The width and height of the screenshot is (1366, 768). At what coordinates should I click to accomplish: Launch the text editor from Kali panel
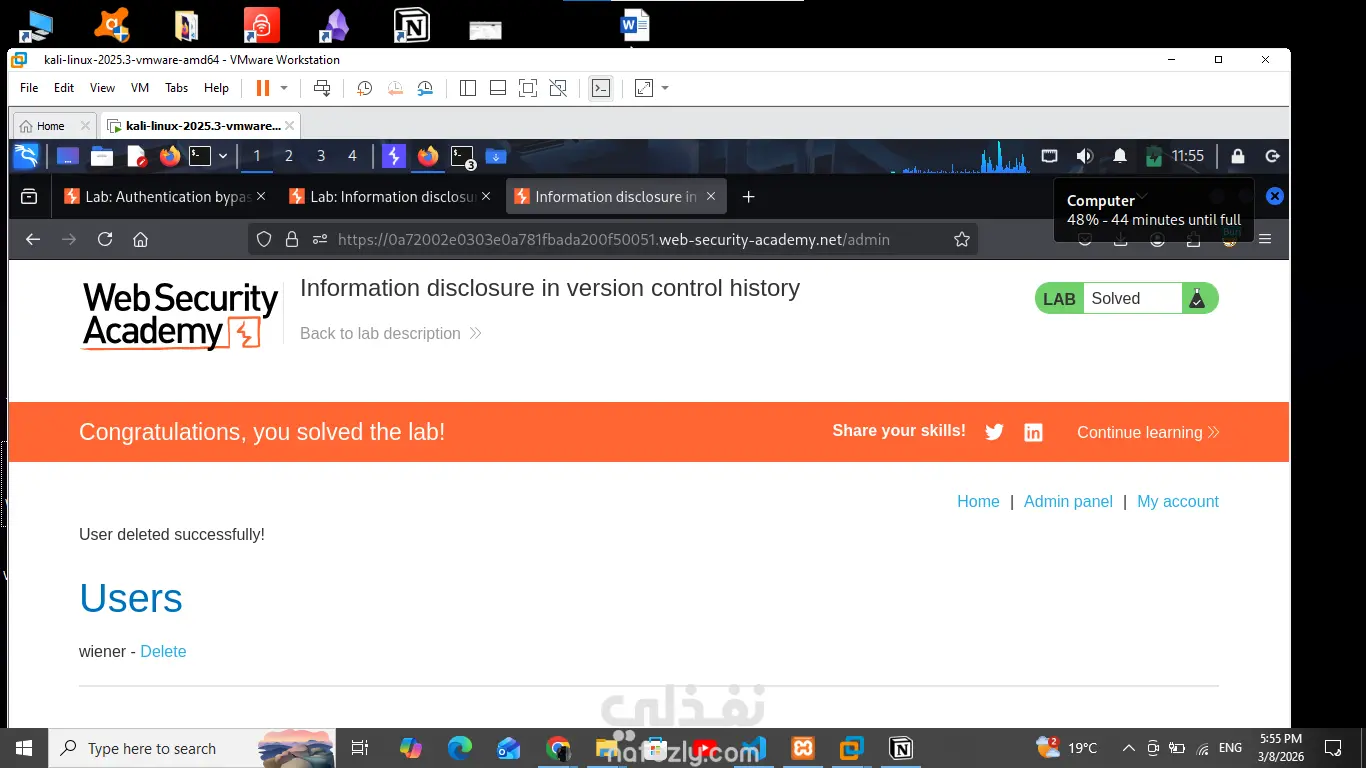click(x=136, y=156)
